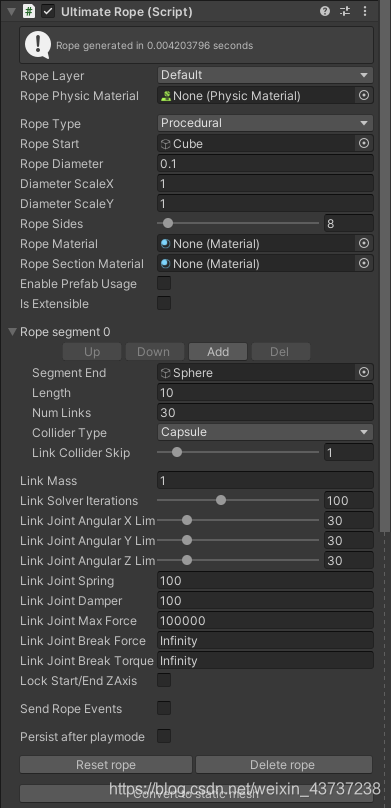Click the Link Collider Skip slider handle
The height and width of the screenshot is (808, 391).
[x=177, y=452]
